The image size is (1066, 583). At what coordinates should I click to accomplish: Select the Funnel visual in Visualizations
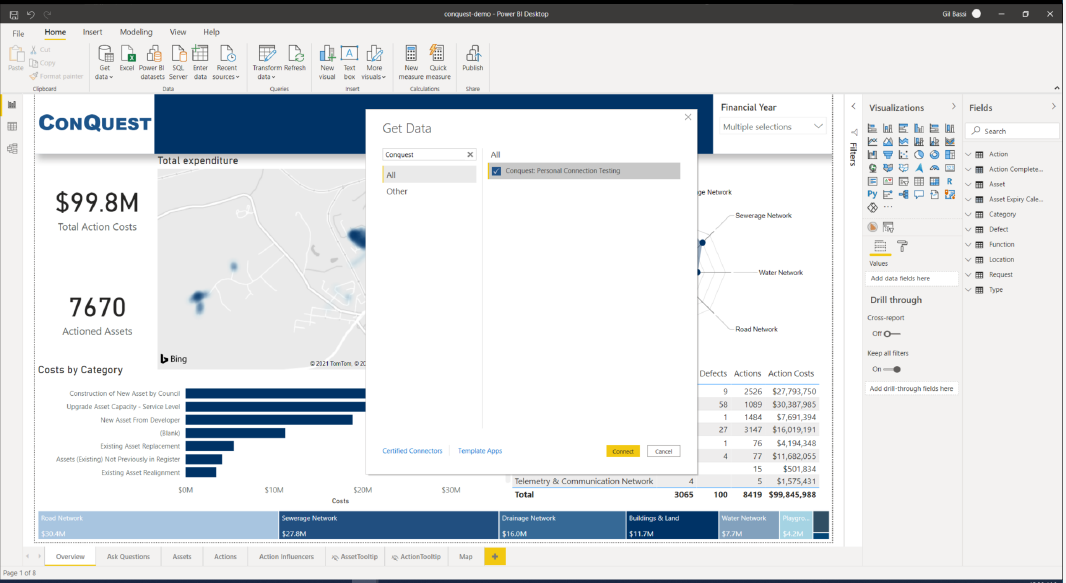(x=888, y=155)
